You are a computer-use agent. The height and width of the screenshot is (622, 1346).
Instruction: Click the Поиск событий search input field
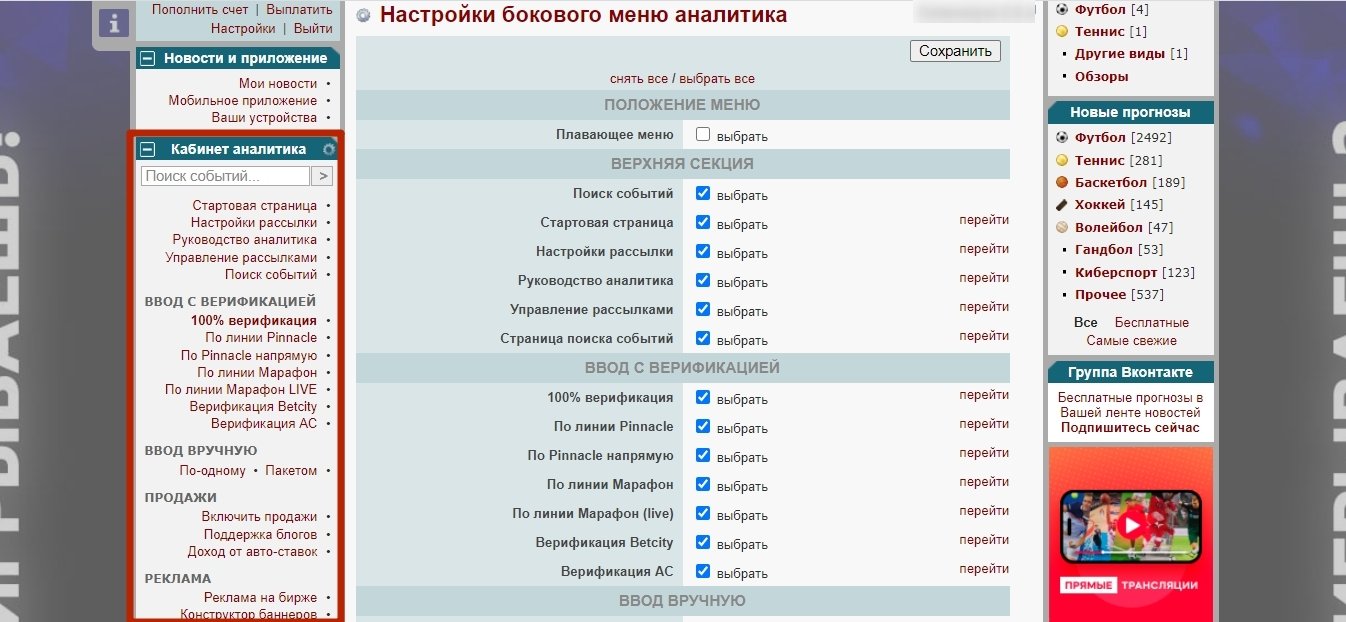(x=226, y=176)
